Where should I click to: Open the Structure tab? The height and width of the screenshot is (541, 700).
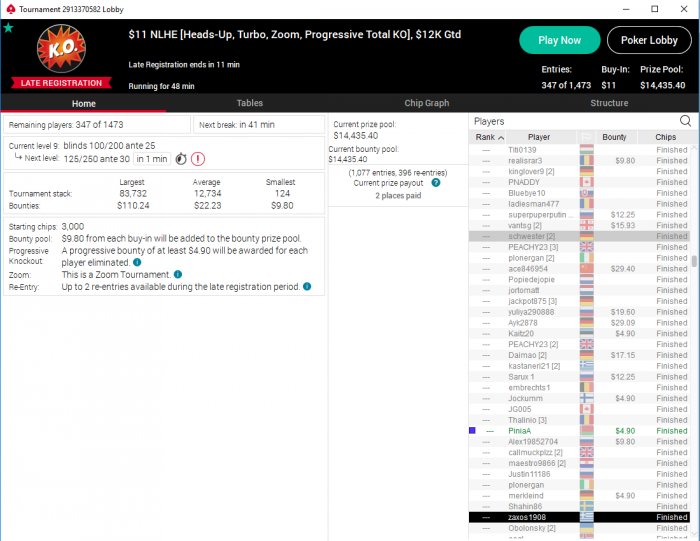click(609, 103)
